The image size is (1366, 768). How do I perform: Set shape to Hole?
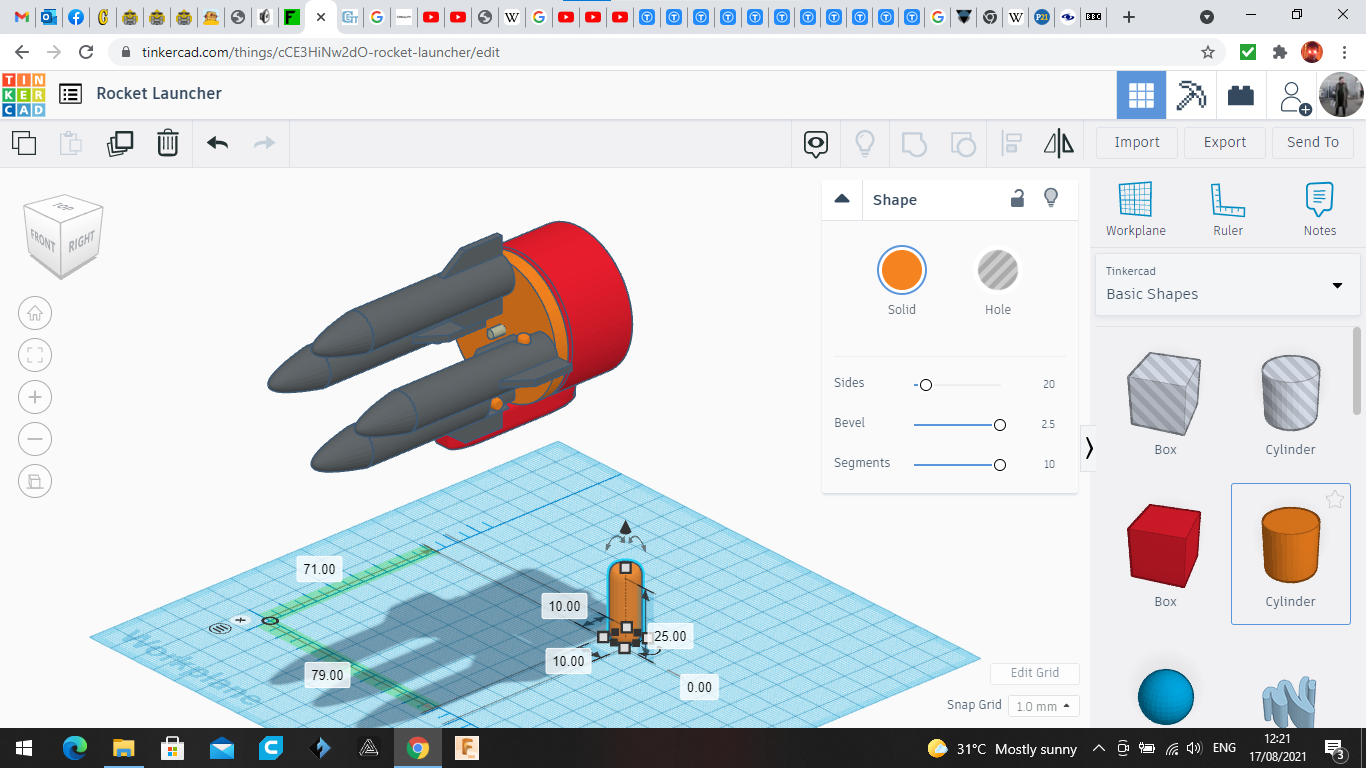(x=998, y=271)
